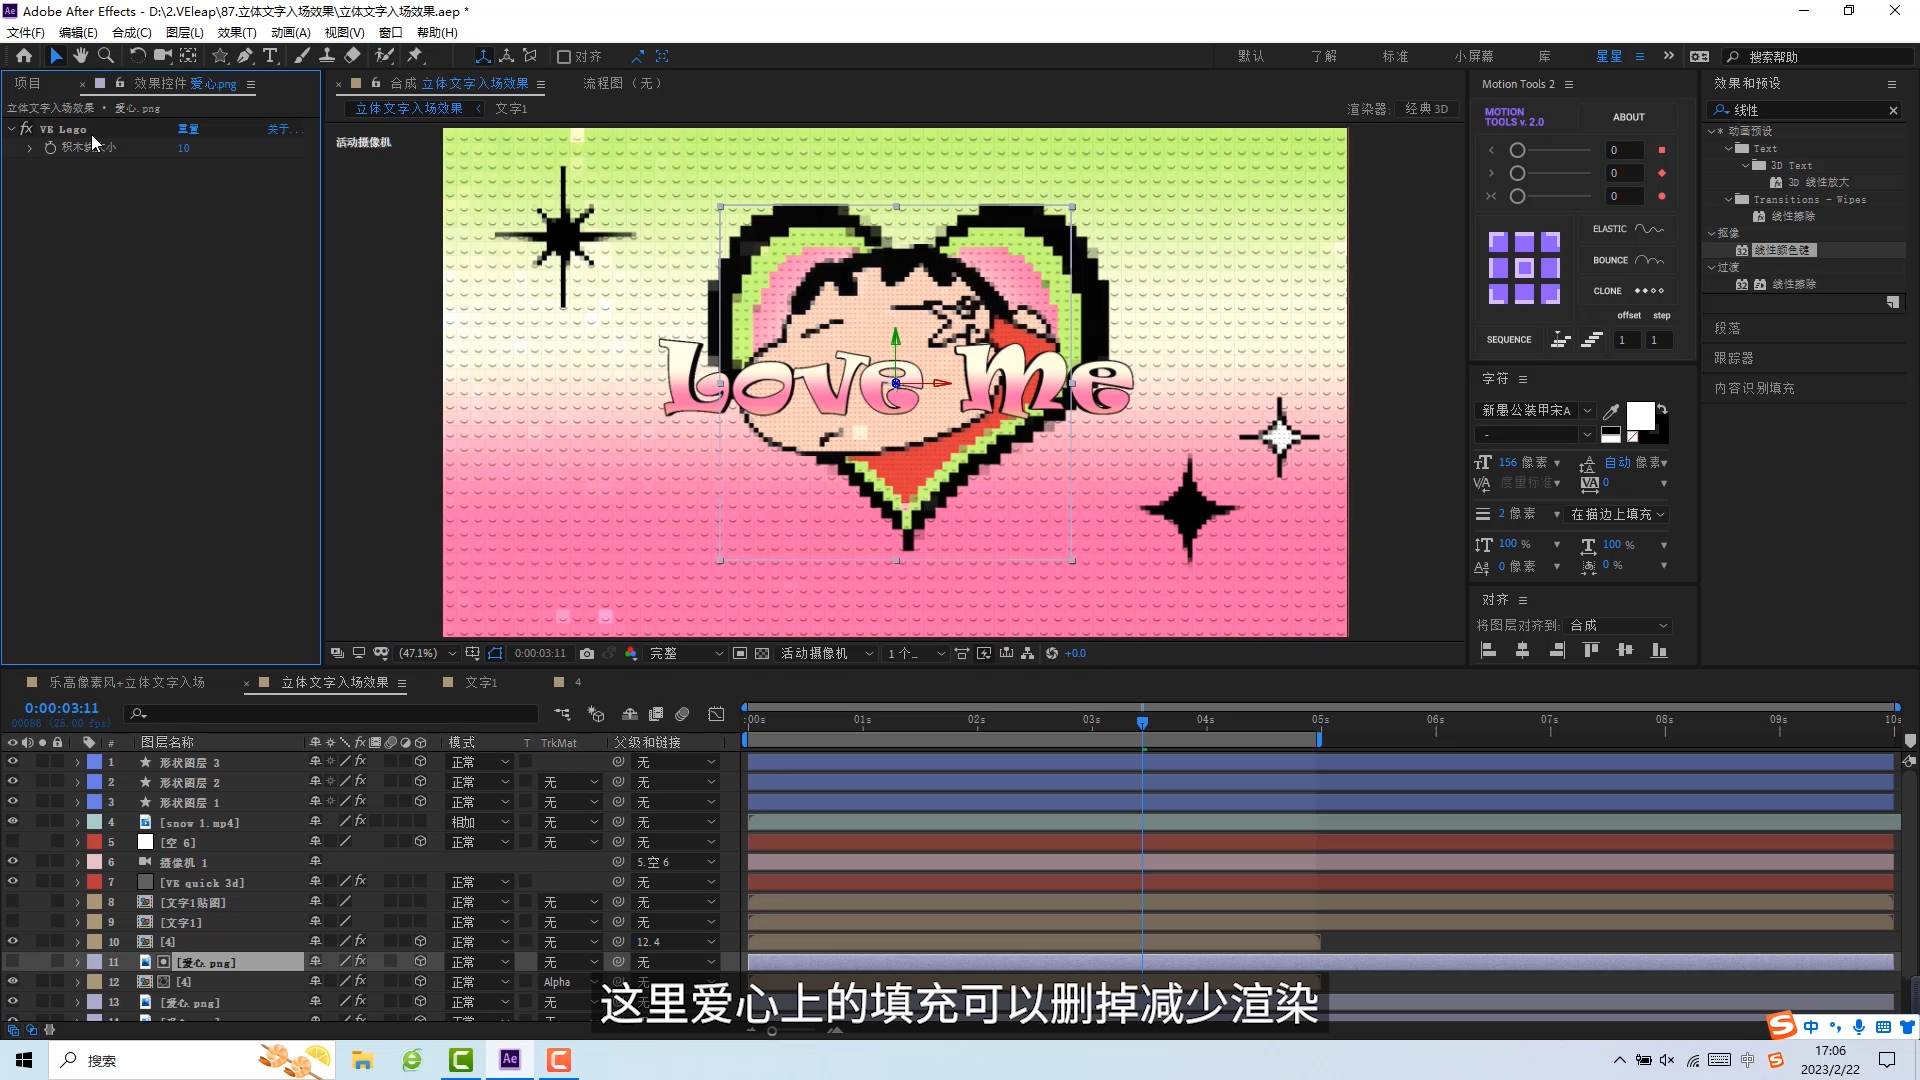Select the Pan Behind anchor tool

(x=188, y=56)
